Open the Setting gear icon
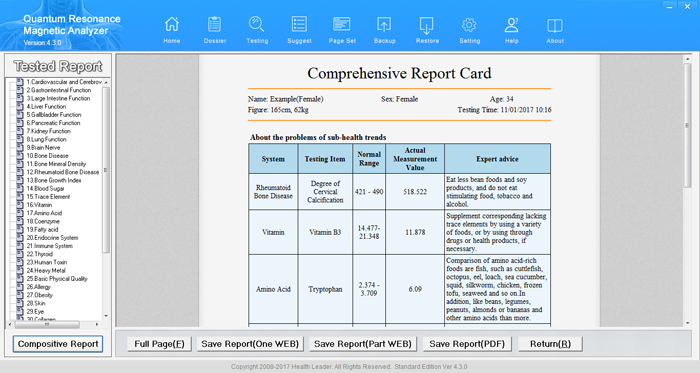700x373 pixels. tap(469, 25)
